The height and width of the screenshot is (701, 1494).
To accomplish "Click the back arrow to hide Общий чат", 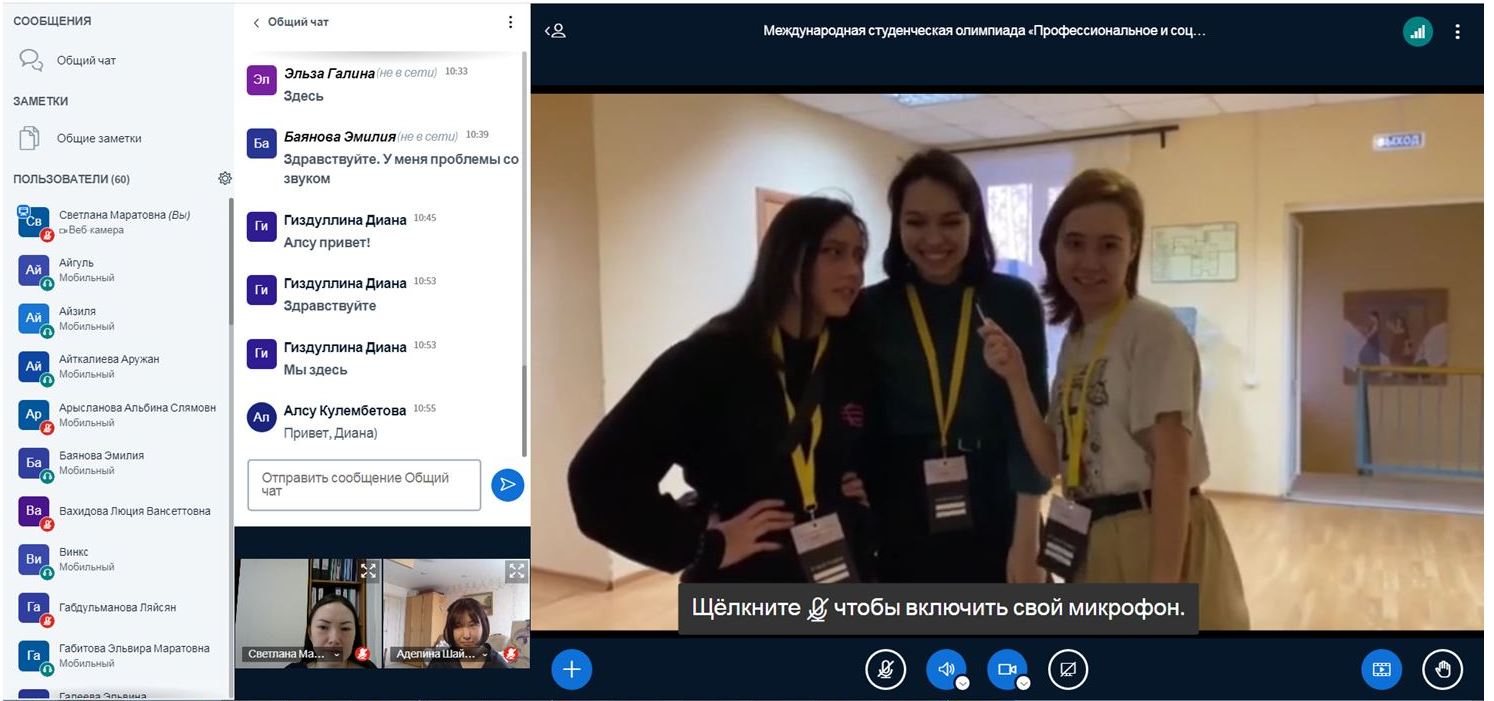I will coord(256,22).
